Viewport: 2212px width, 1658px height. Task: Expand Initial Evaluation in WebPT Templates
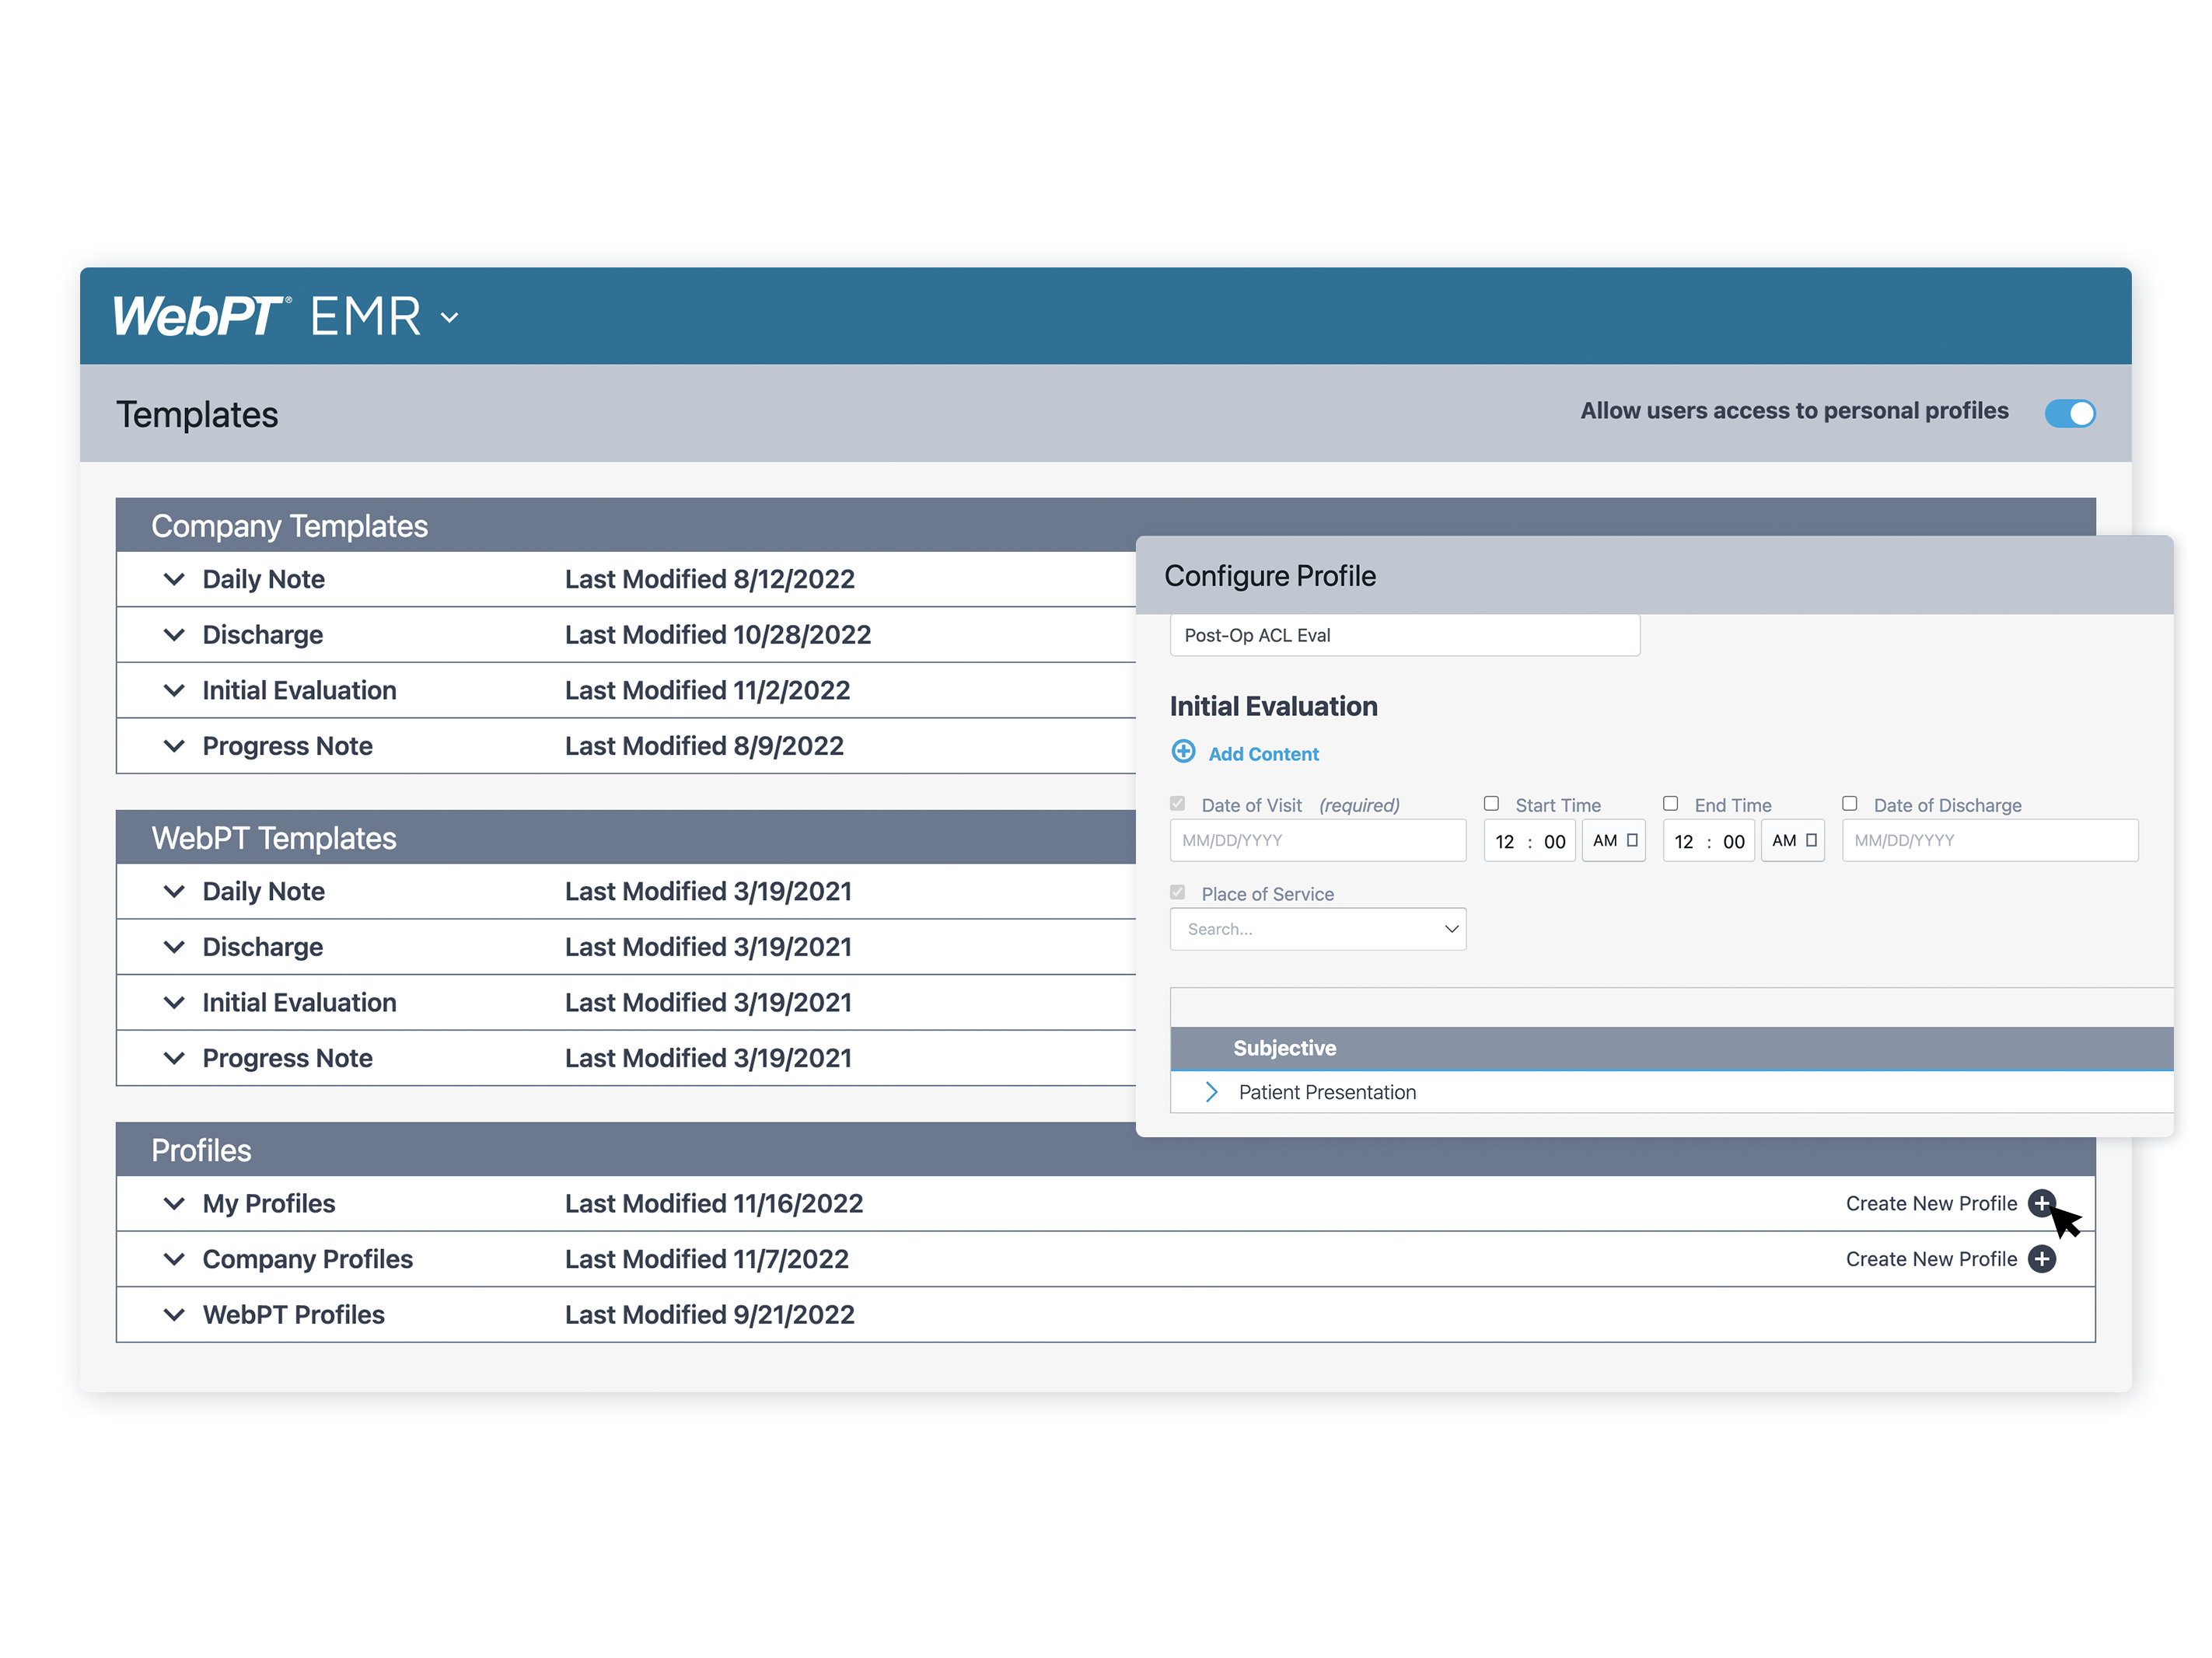[174, 1002]
